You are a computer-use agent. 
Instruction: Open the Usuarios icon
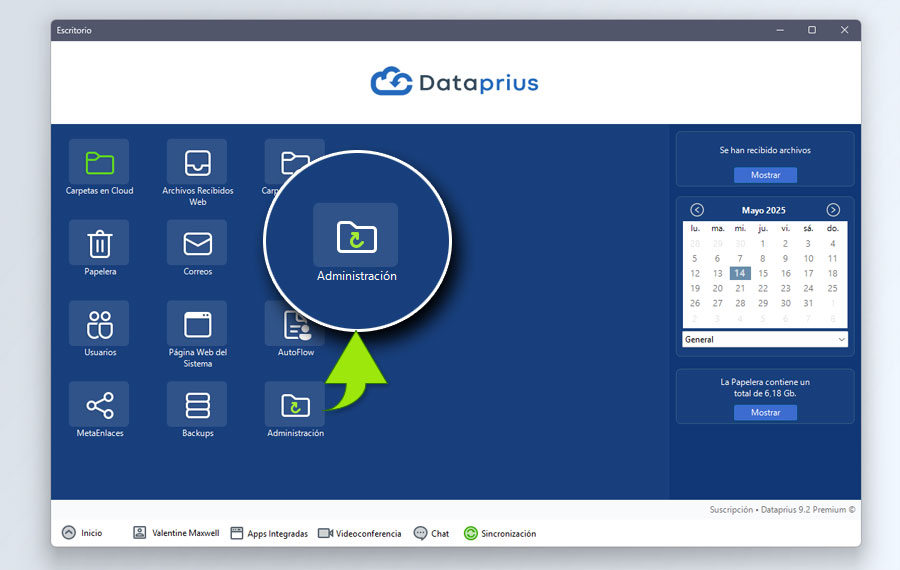click(x=99, y=324)
